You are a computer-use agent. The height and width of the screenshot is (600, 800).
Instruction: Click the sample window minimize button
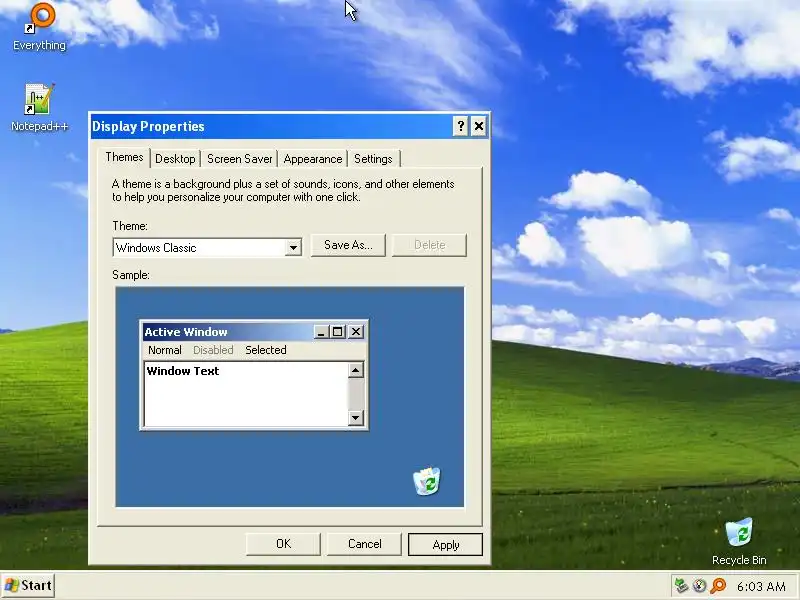(321, 332)
